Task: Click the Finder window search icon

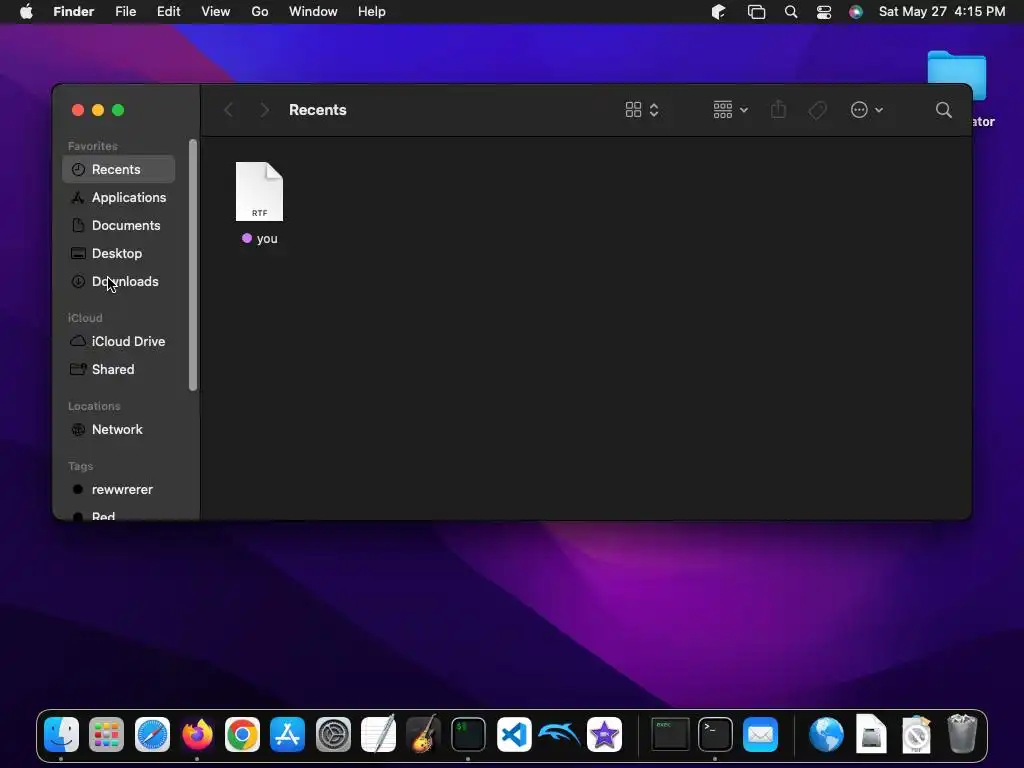Action: tap(944, 110)
